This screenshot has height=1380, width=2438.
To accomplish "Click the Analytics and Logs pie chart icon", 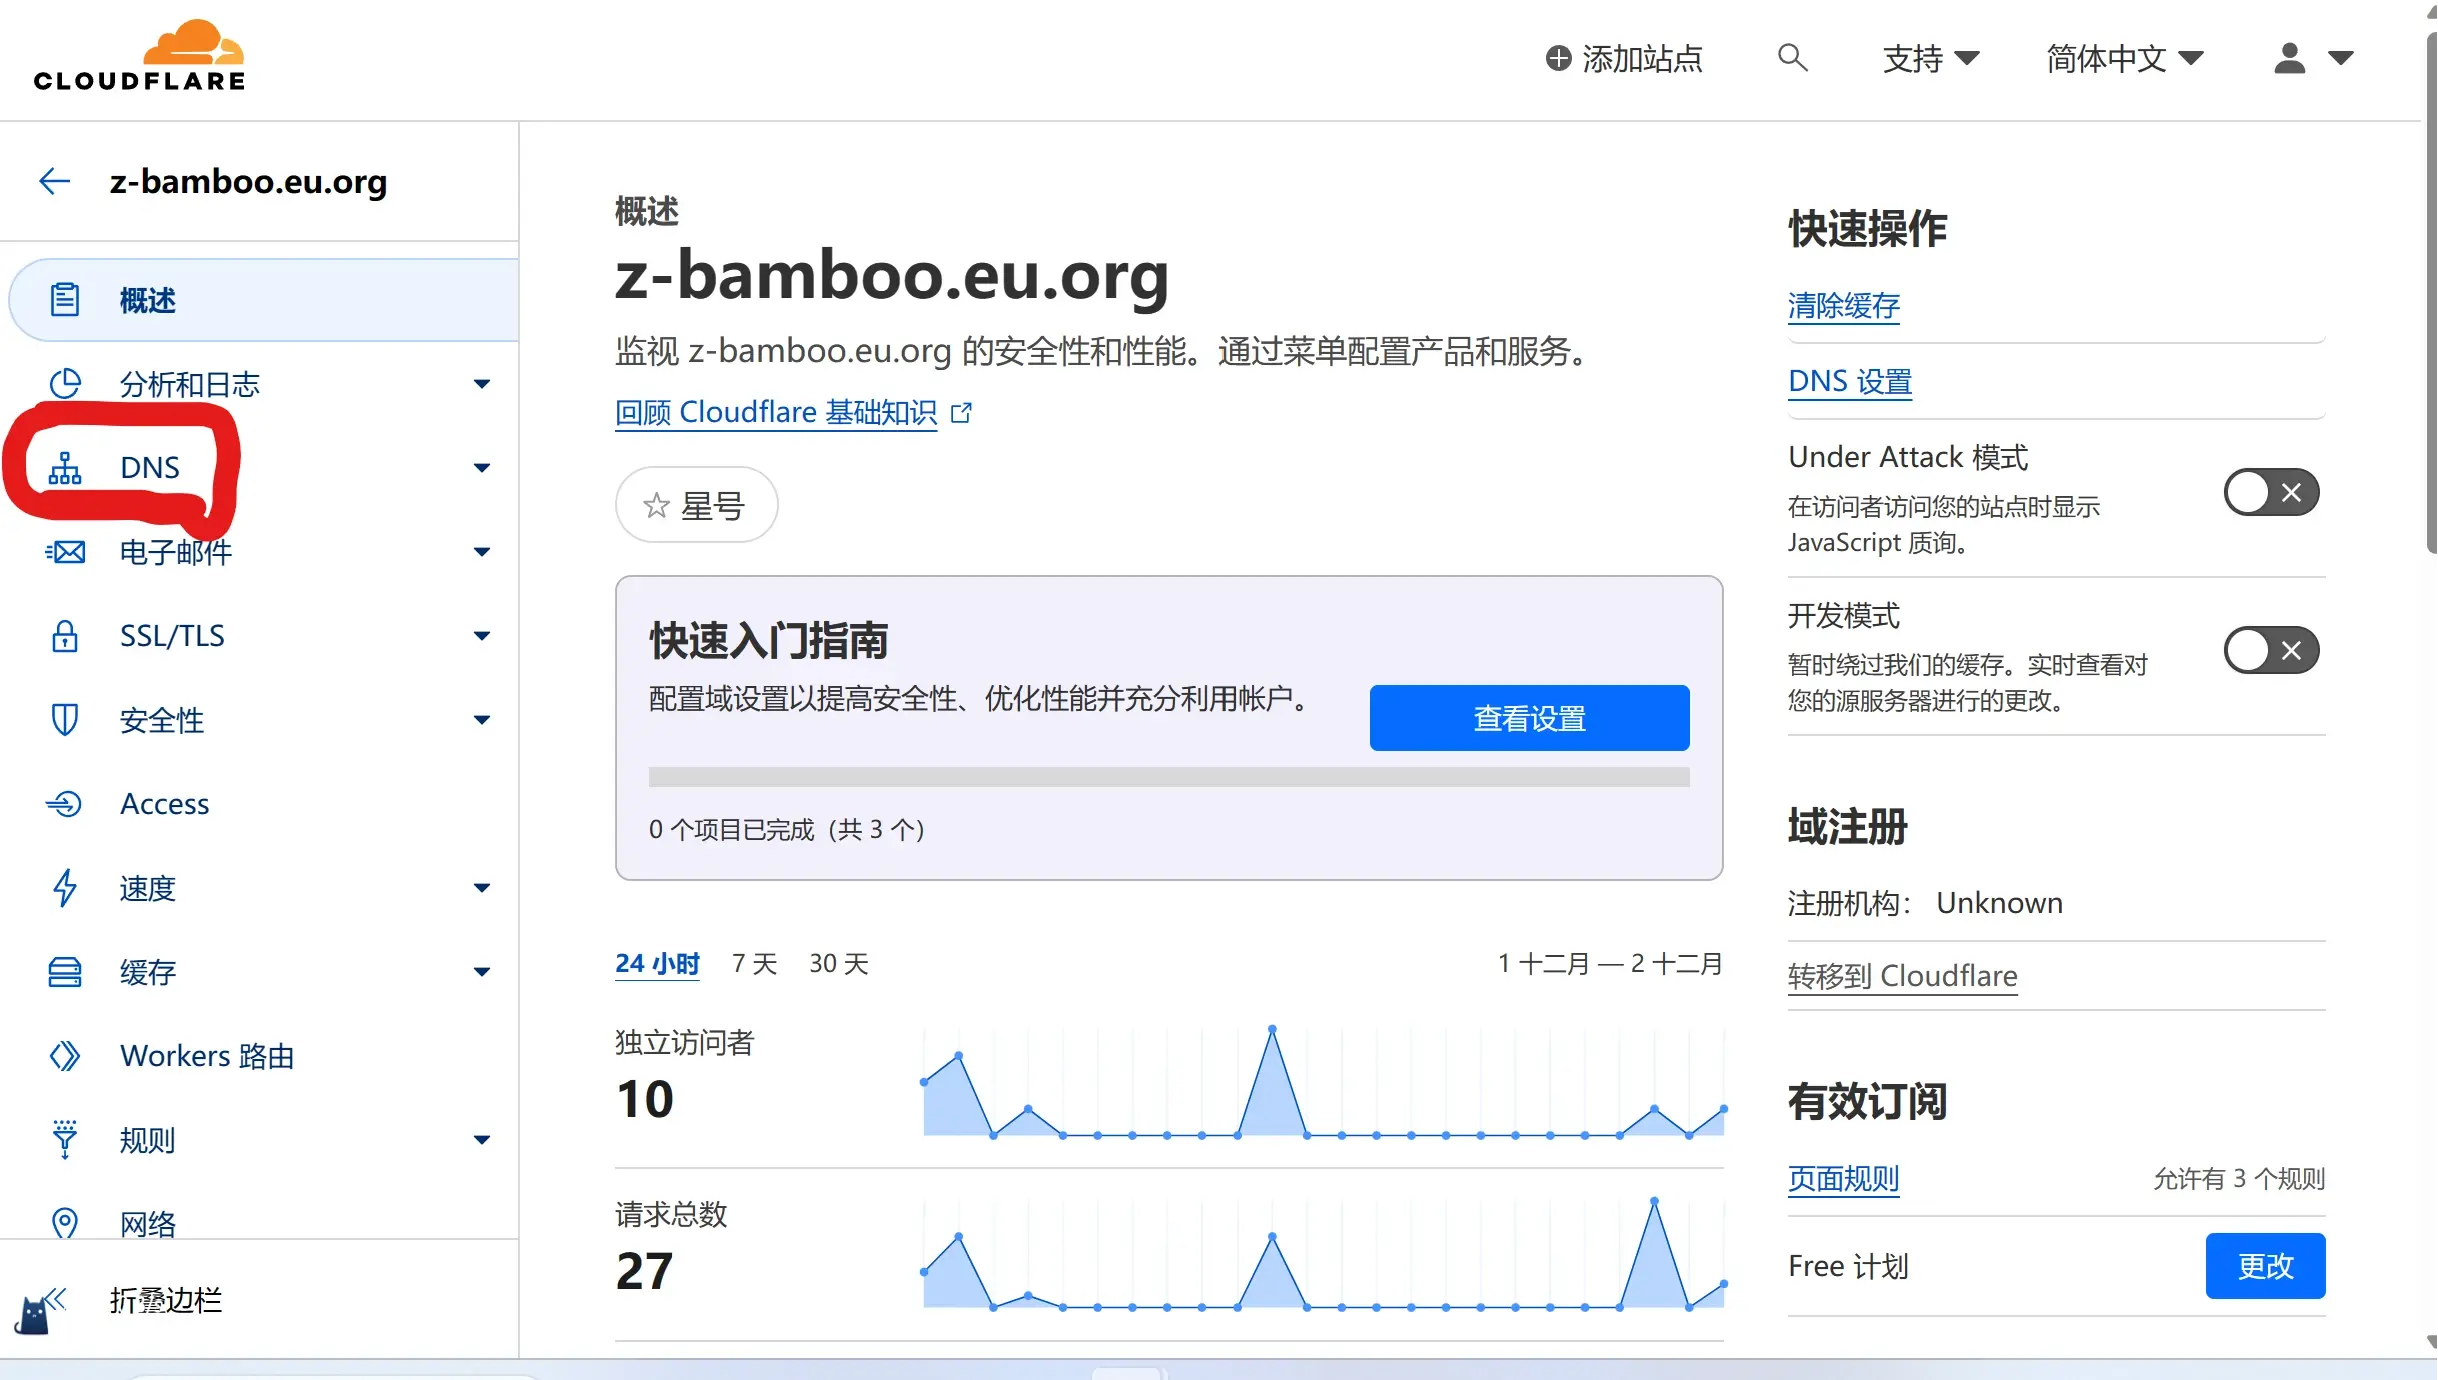I will coord(65,383).
